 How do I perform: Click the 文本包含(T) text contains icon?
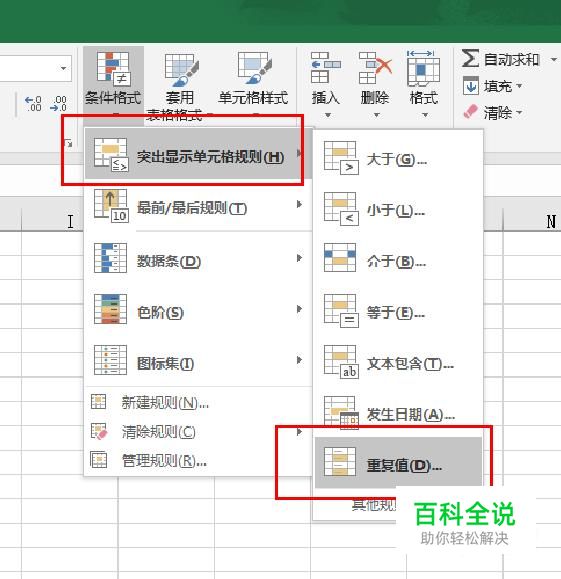[x=341, y=362]
